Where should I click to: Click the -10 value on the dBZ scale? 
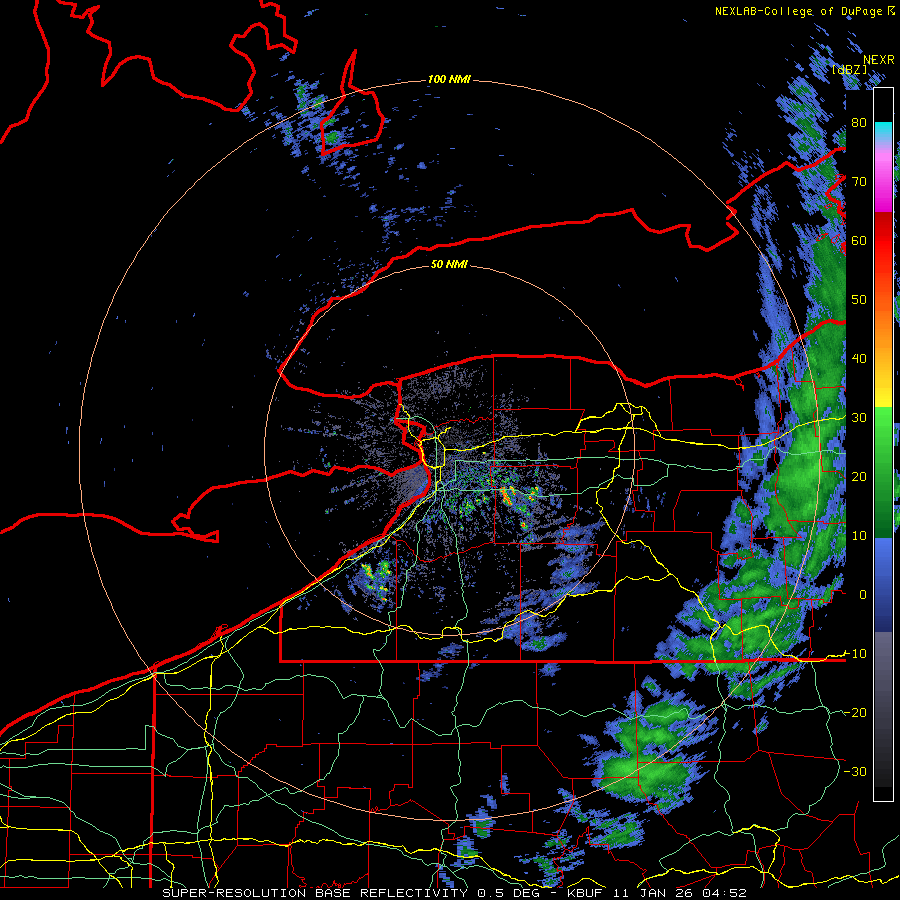(856, 654)
